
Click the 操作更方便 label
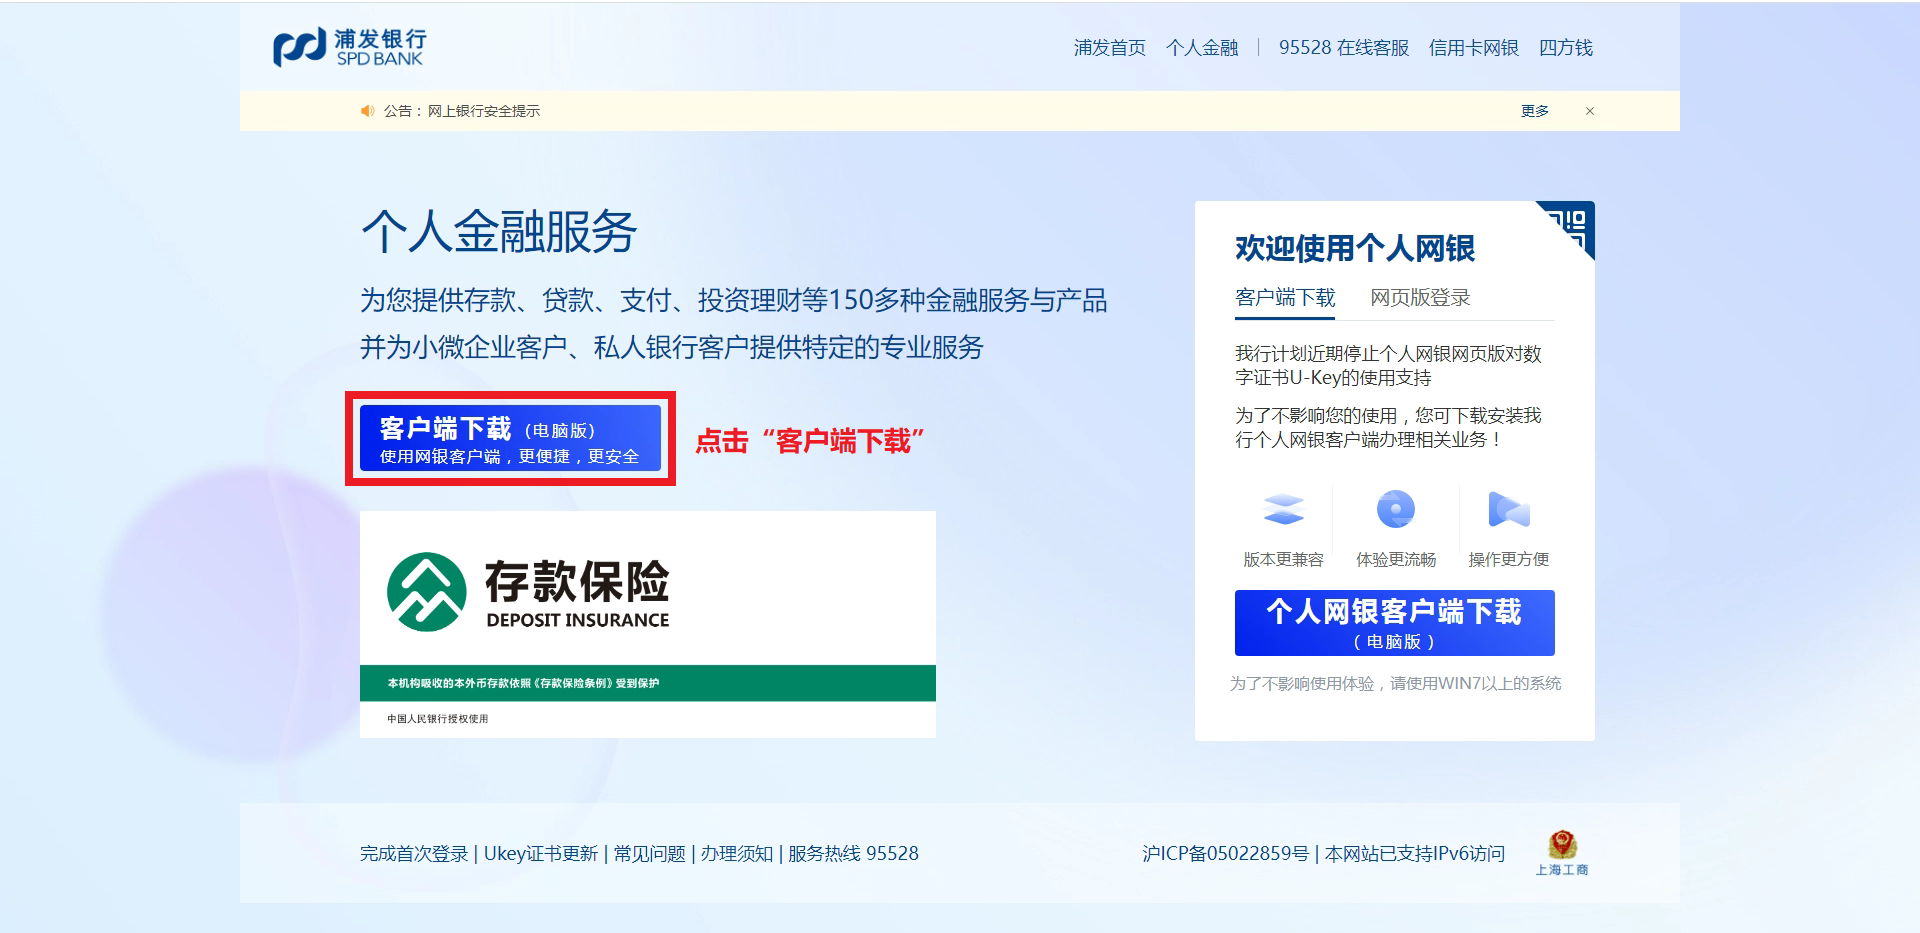click(1509, 560)
